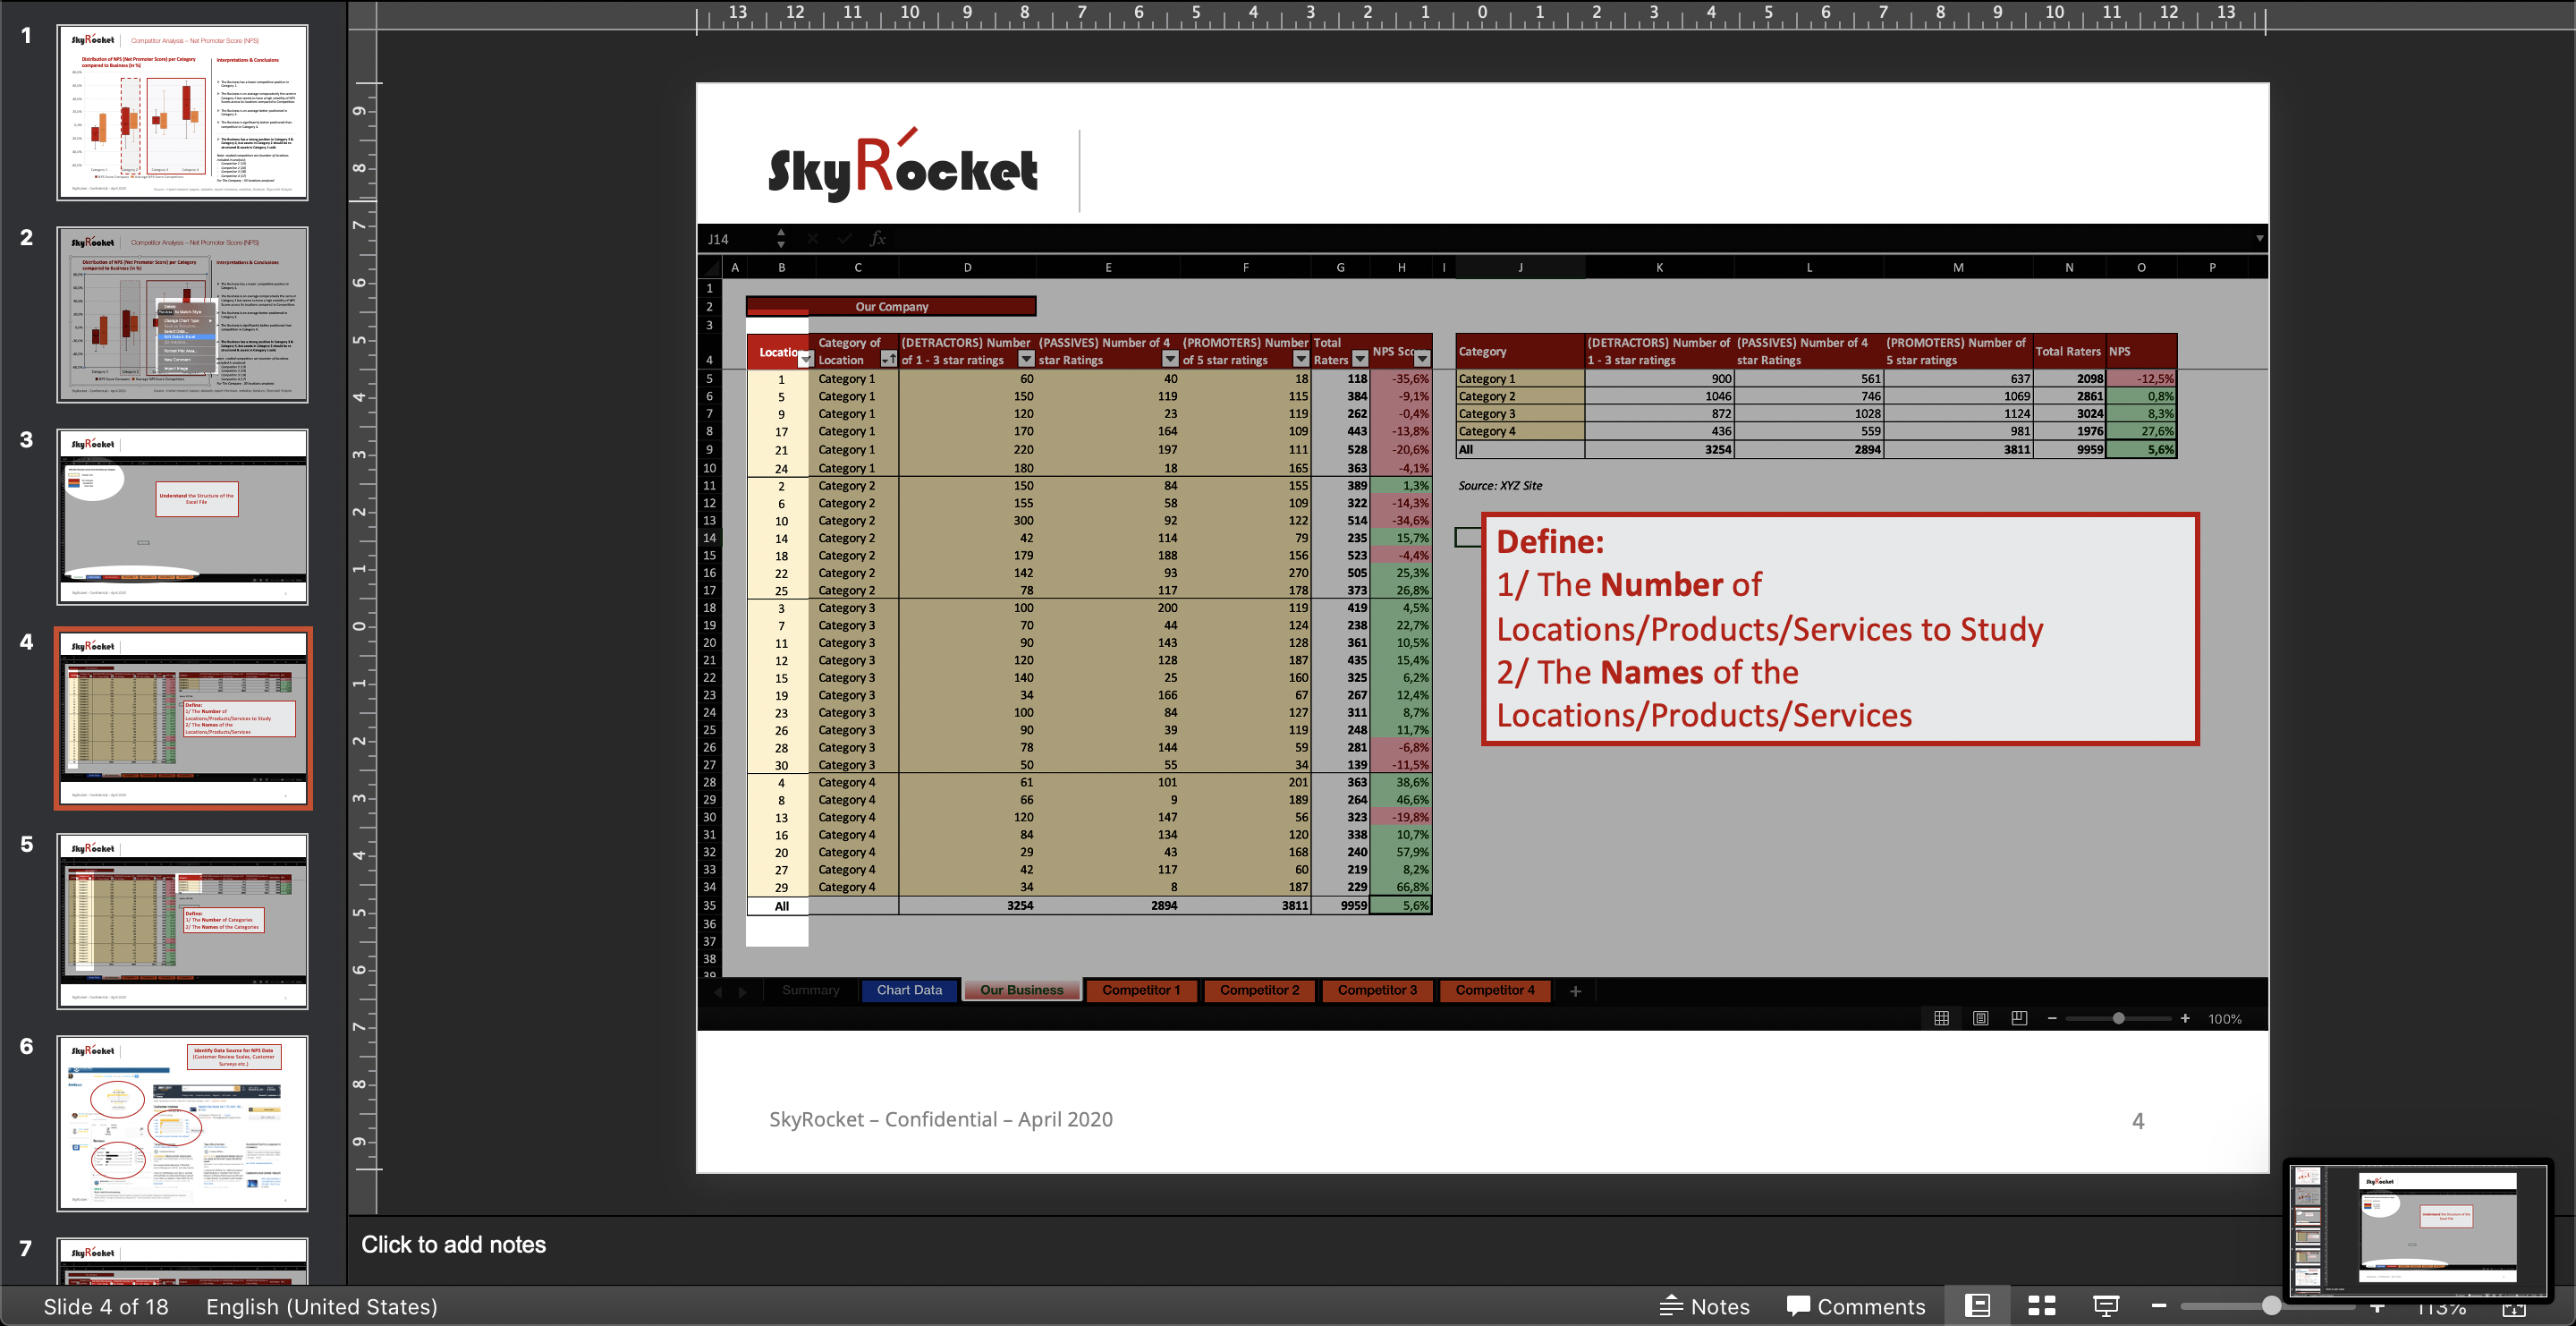Open DETRACTORS column filter dropdown
This screenshot has width=2576, height=1326.
tap(1026, 359)
